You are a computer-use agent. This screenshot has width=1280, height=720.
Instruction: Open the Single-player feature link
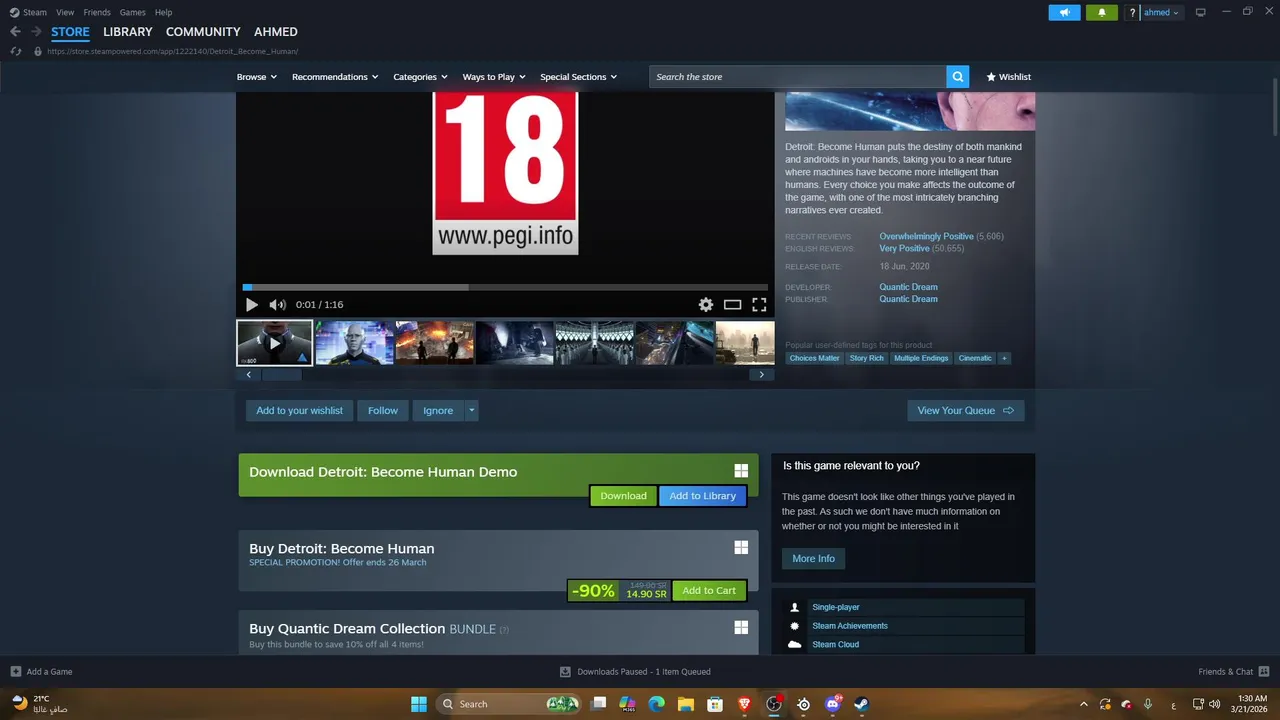pyautogui.click(x=835, y=608)
